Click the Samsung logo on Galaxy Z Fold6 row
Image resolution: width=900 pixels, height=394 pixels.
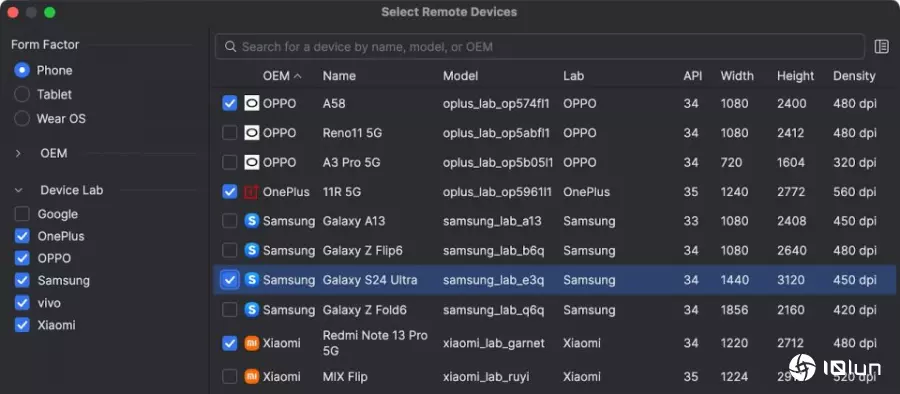[x=251, y=310]
